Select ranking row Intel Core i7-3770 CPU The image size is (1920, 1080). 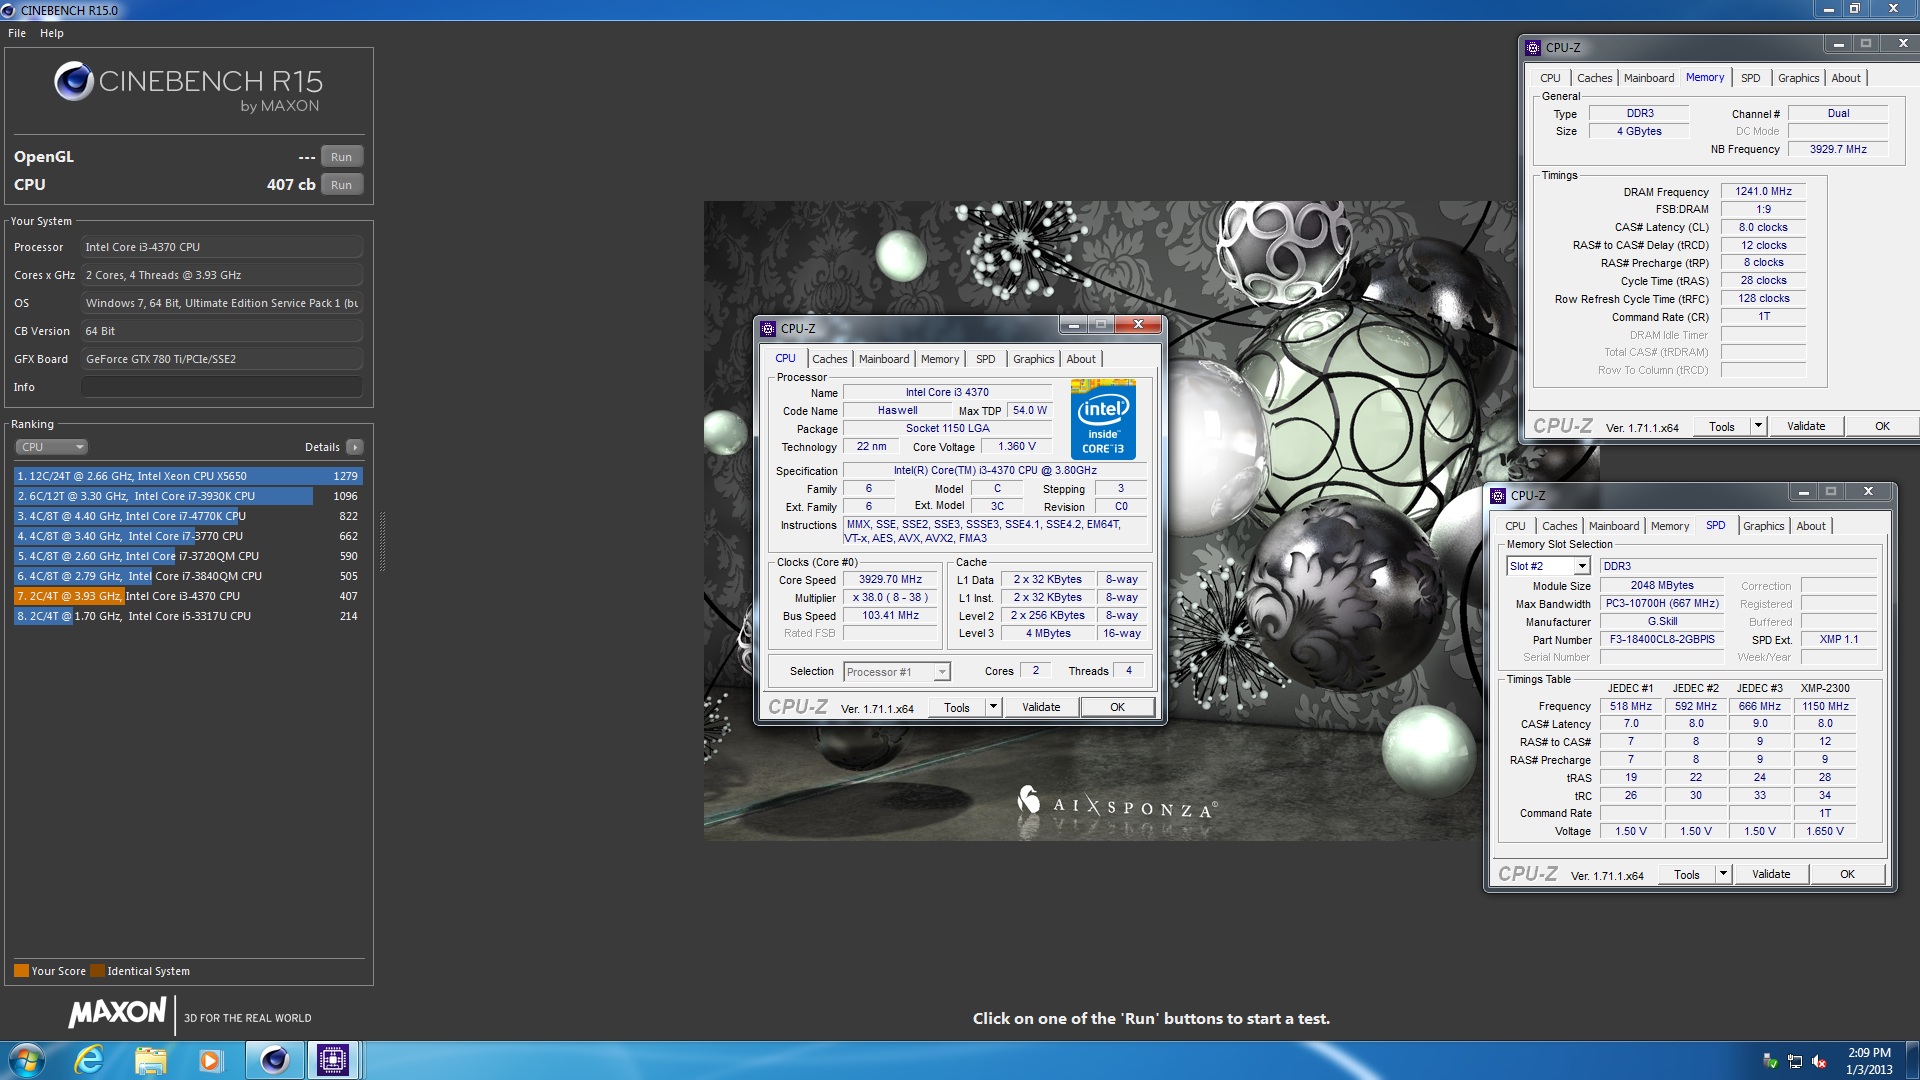[188, 536]
